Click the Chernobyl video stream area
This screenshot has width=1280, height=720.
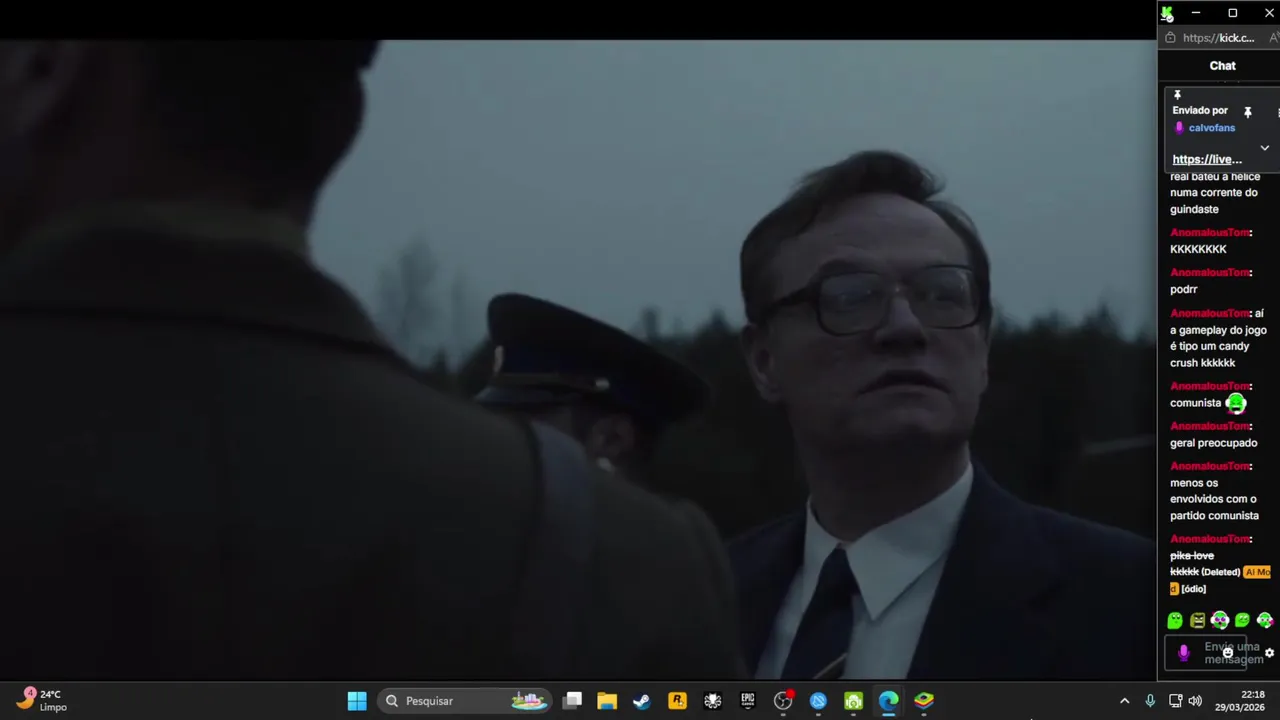point(578,360)
